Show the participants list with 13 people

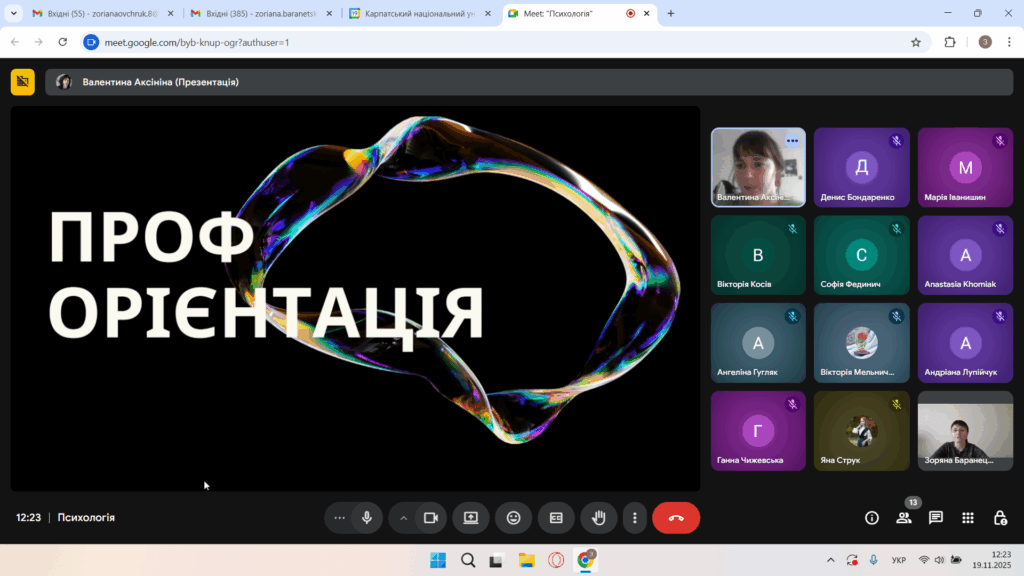tap(904, 518)
